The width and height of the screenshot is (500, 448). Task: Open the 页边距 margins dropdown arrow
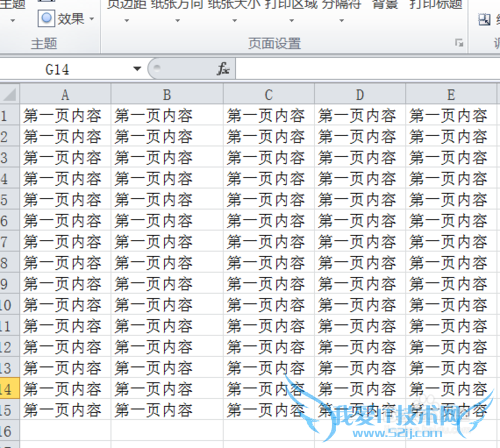coord(126,20)
